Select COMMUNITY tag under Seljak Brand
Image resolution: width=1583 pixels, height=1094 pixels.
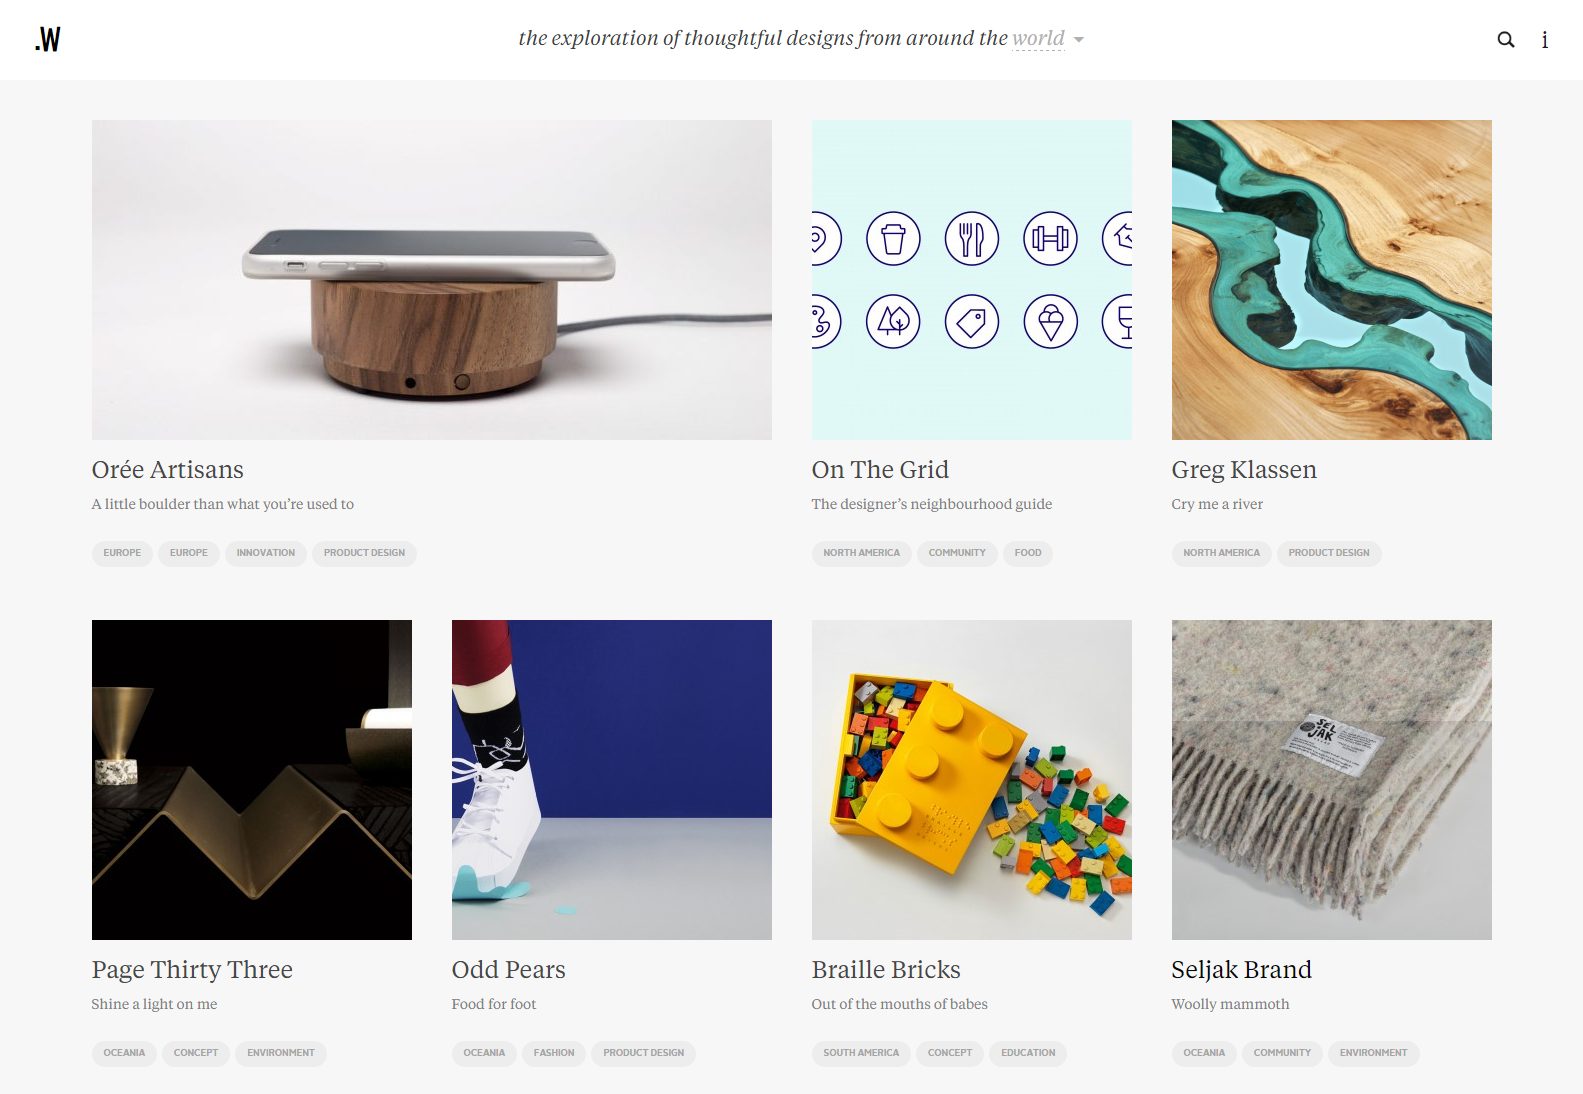tap(1282, 1053)
